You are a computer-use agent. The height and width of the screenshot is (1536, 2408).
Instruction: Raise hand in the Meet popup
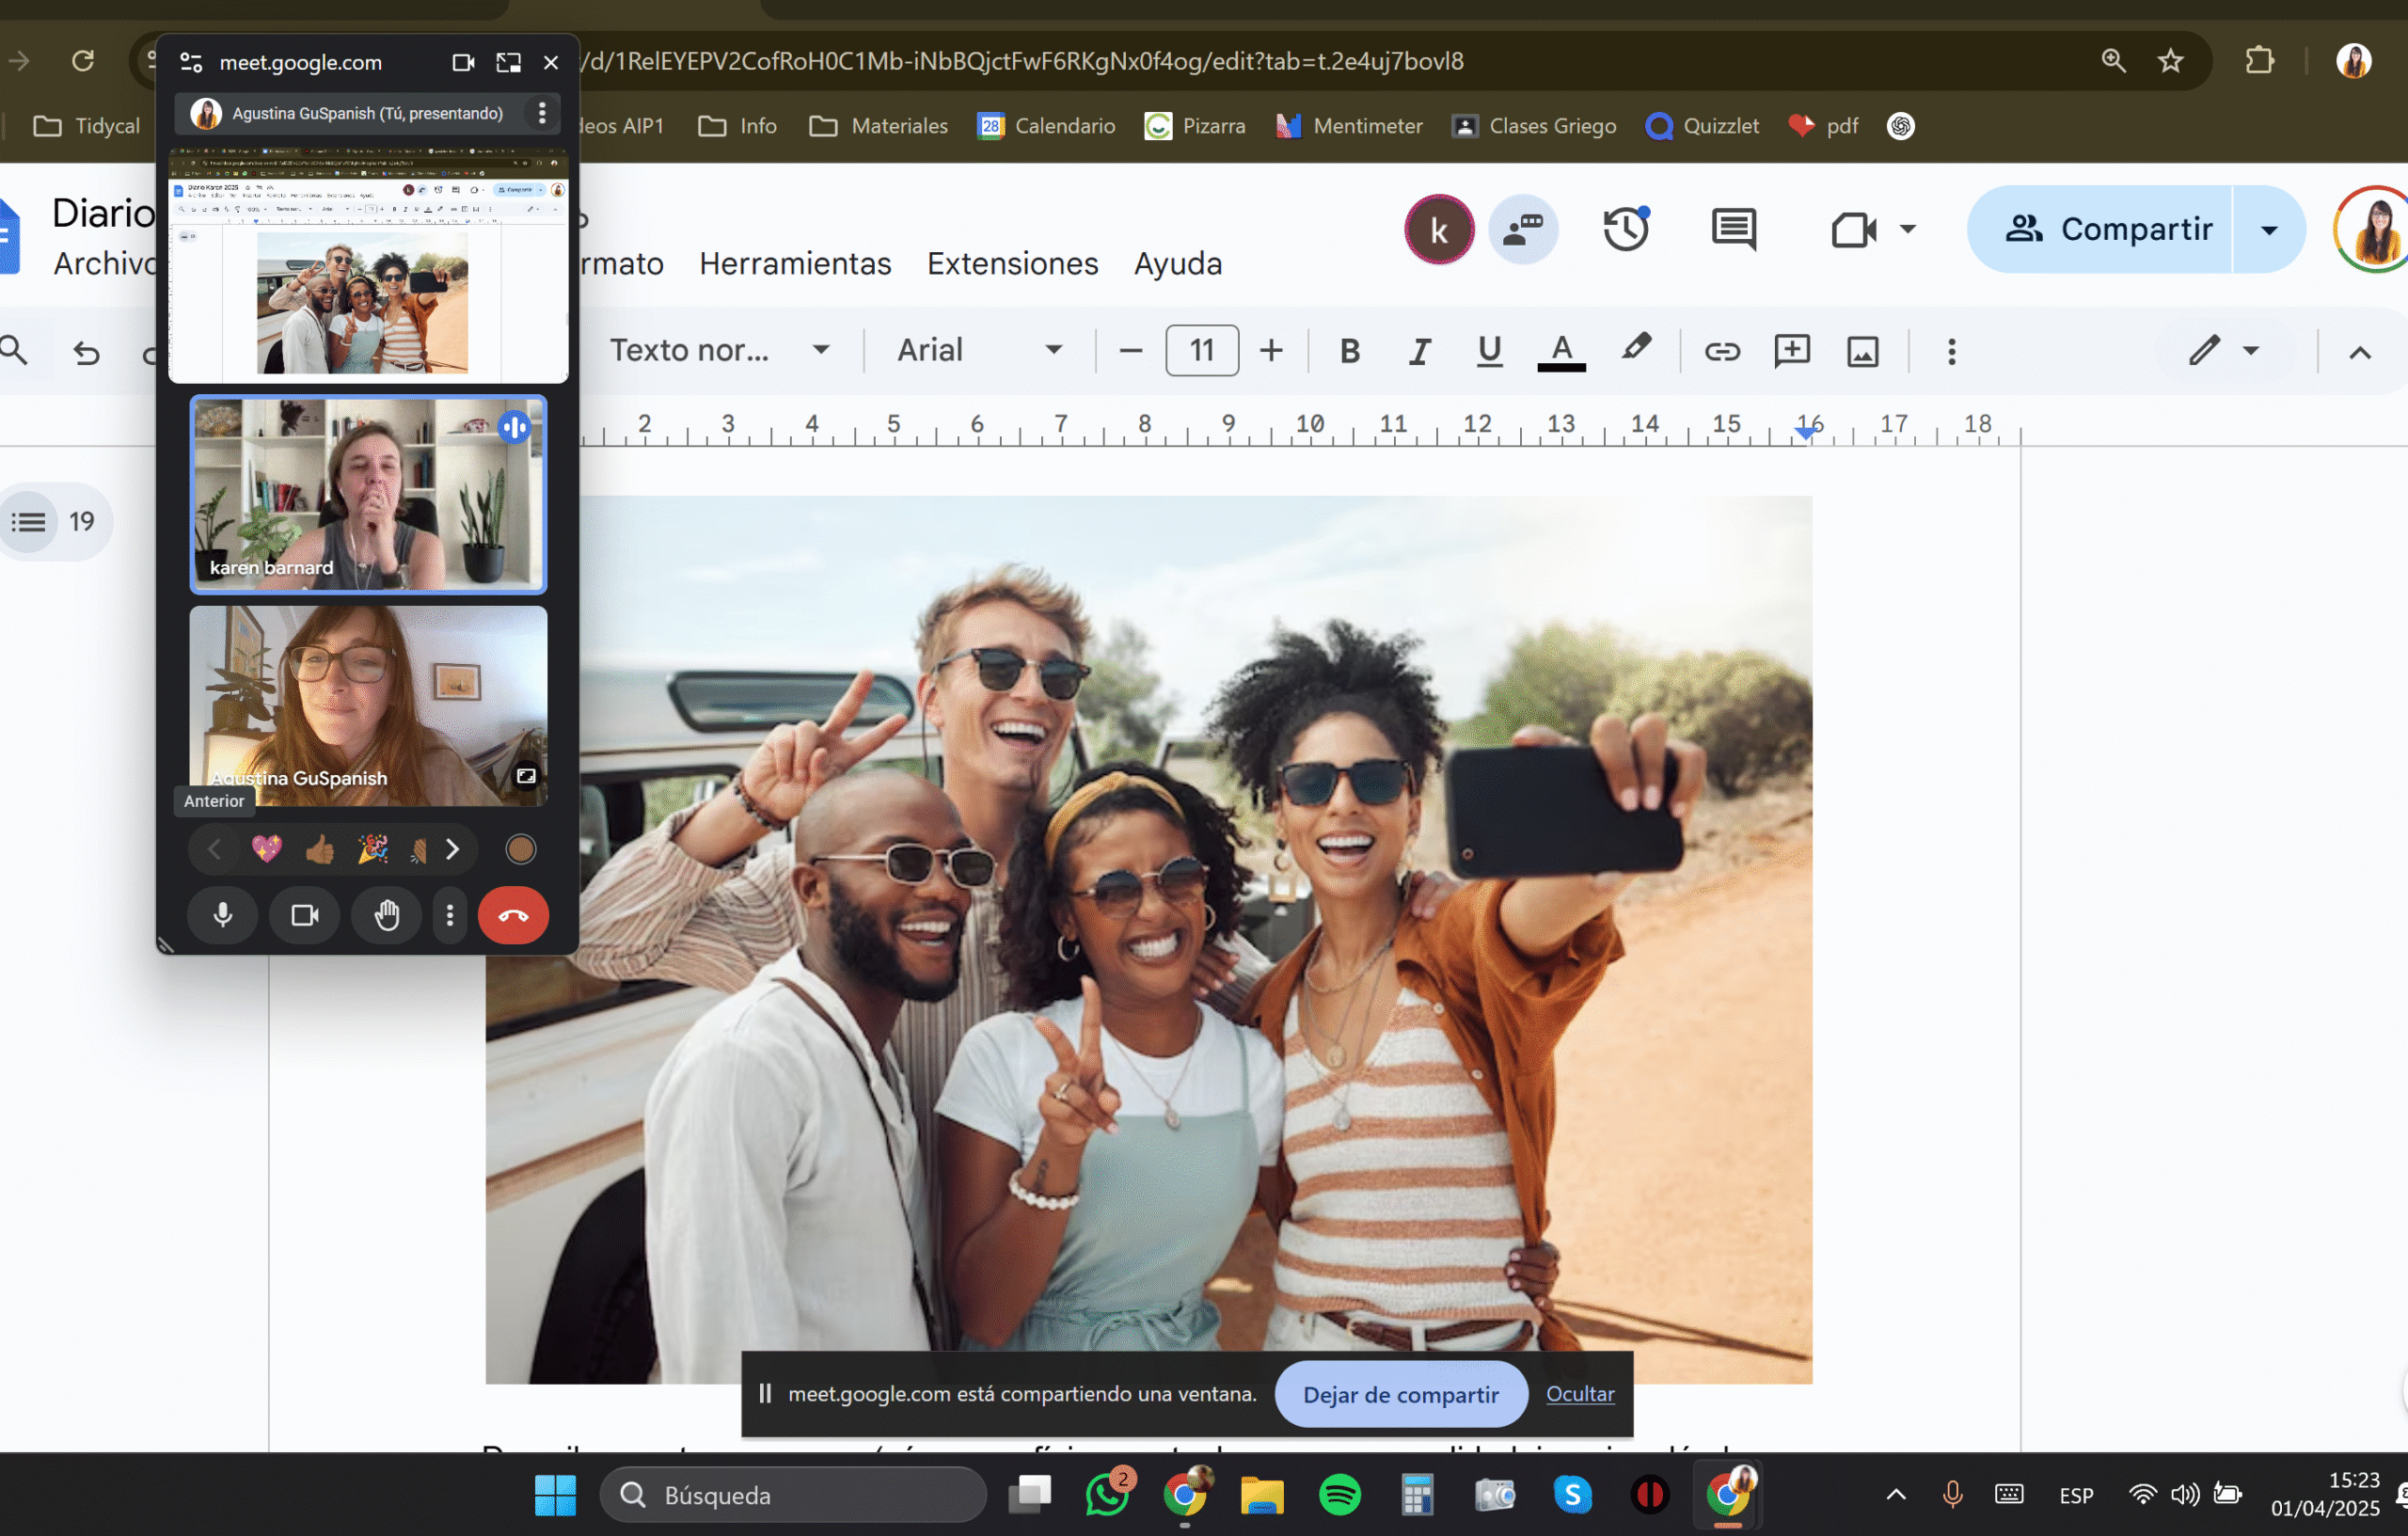[x=387, y=915]
